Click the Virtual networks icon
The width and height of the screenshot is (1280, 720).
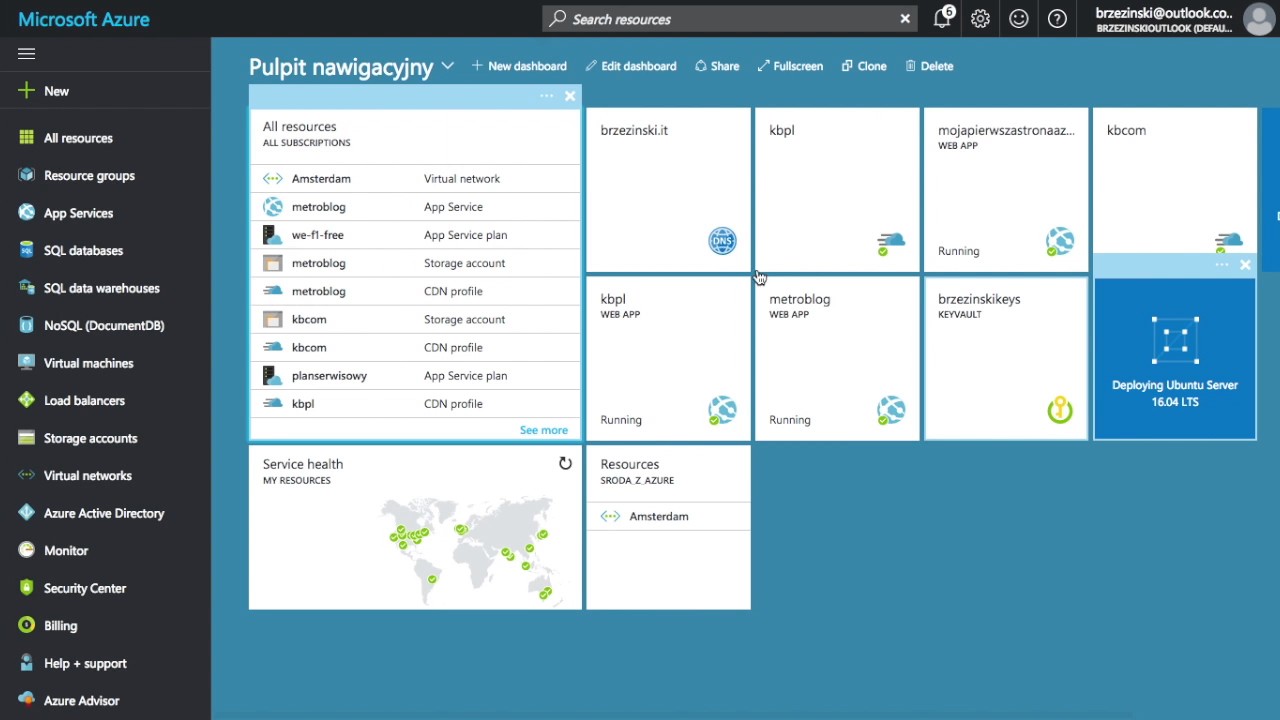tap(27, 475)
